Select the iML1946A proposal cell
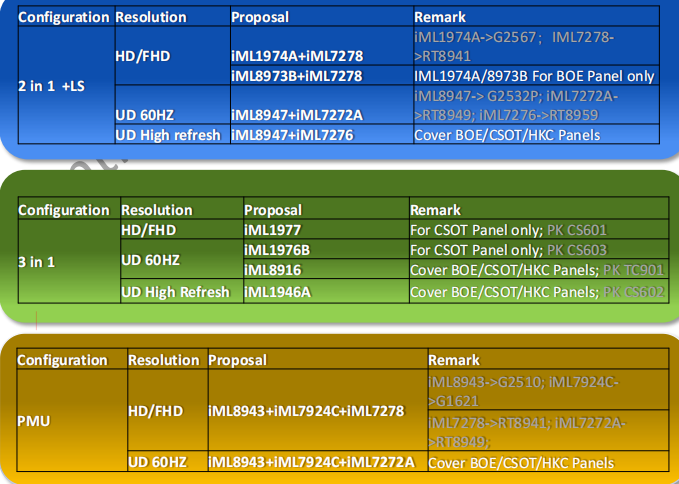 tap(277, 292)
